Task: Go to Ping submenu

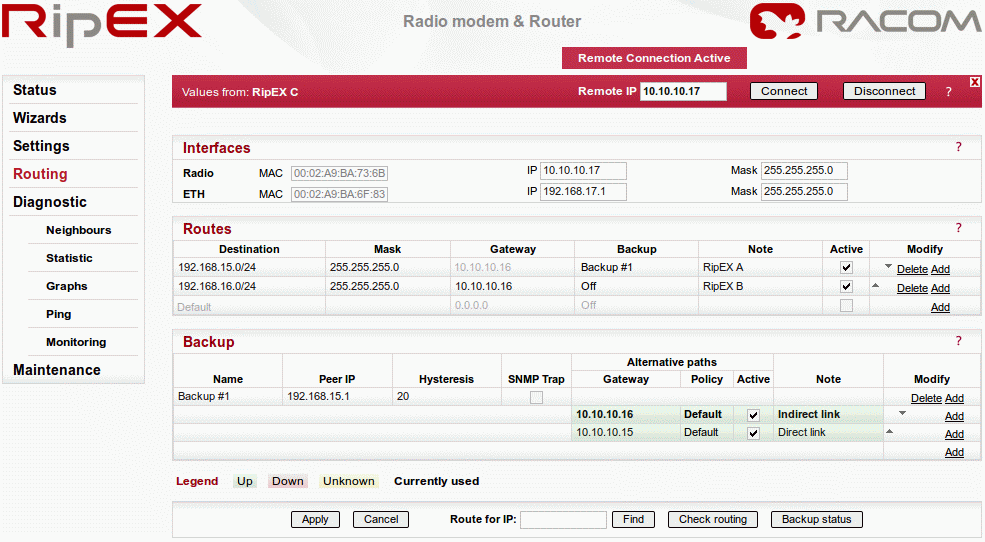Action: [58, 314]
